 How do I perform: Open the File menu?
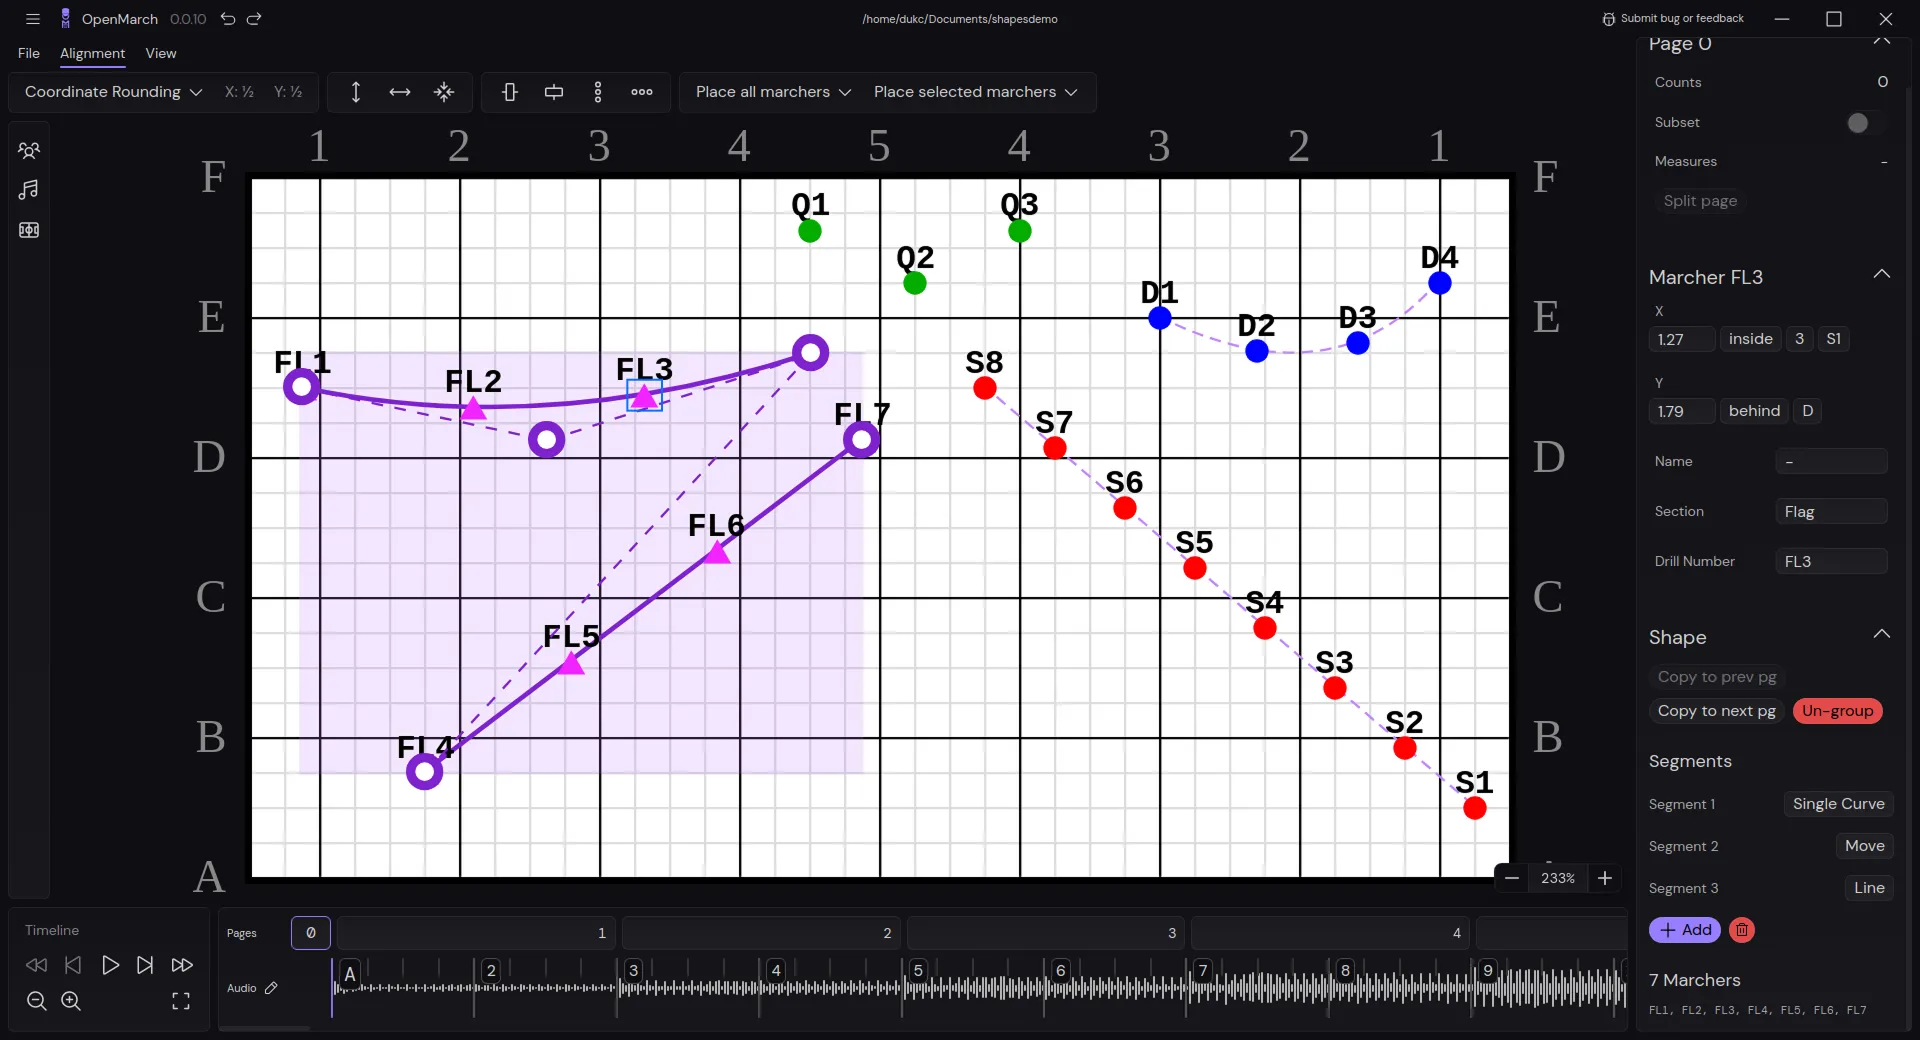(28, 54)
